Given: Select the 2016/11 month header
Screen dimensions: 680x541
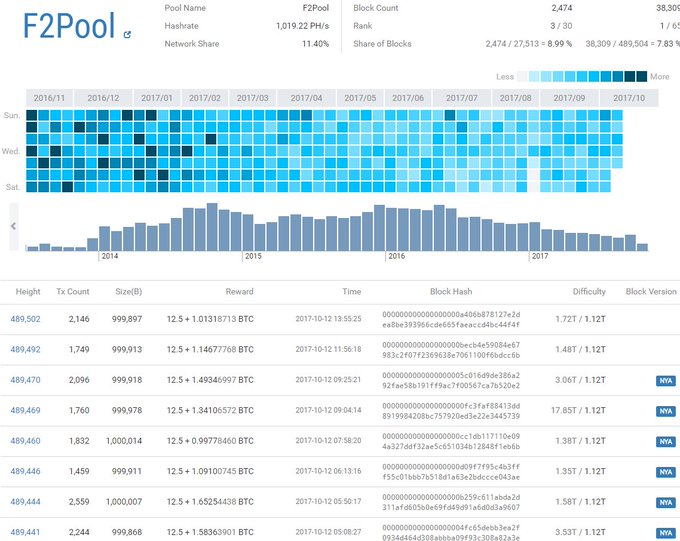Looking at the screenshot, I should pyautogui.click(x=49, y=98).
